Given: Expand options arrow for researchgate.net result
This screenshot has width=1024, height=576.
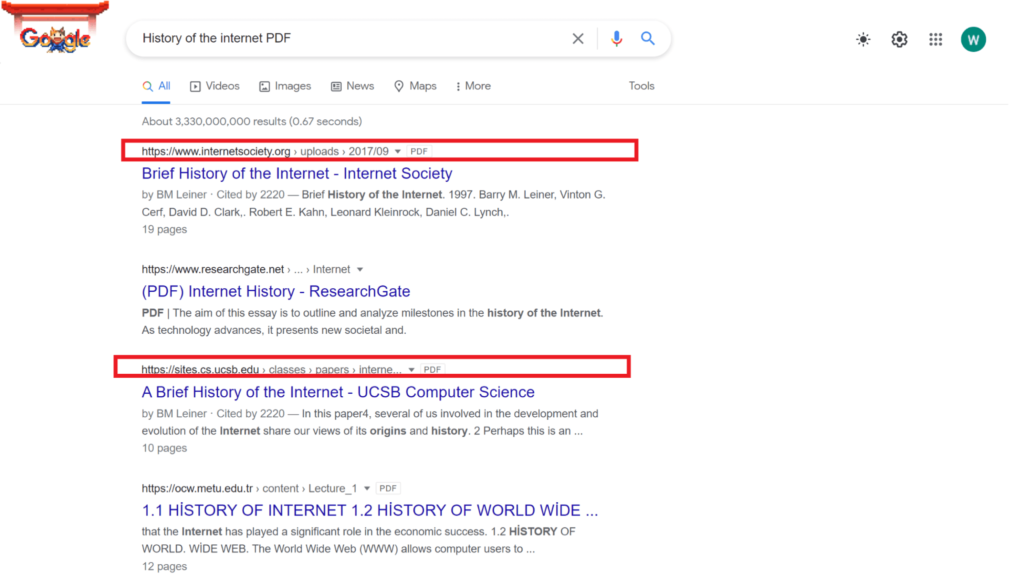Looking at the screenshot, I should click(x=360, y=270).
